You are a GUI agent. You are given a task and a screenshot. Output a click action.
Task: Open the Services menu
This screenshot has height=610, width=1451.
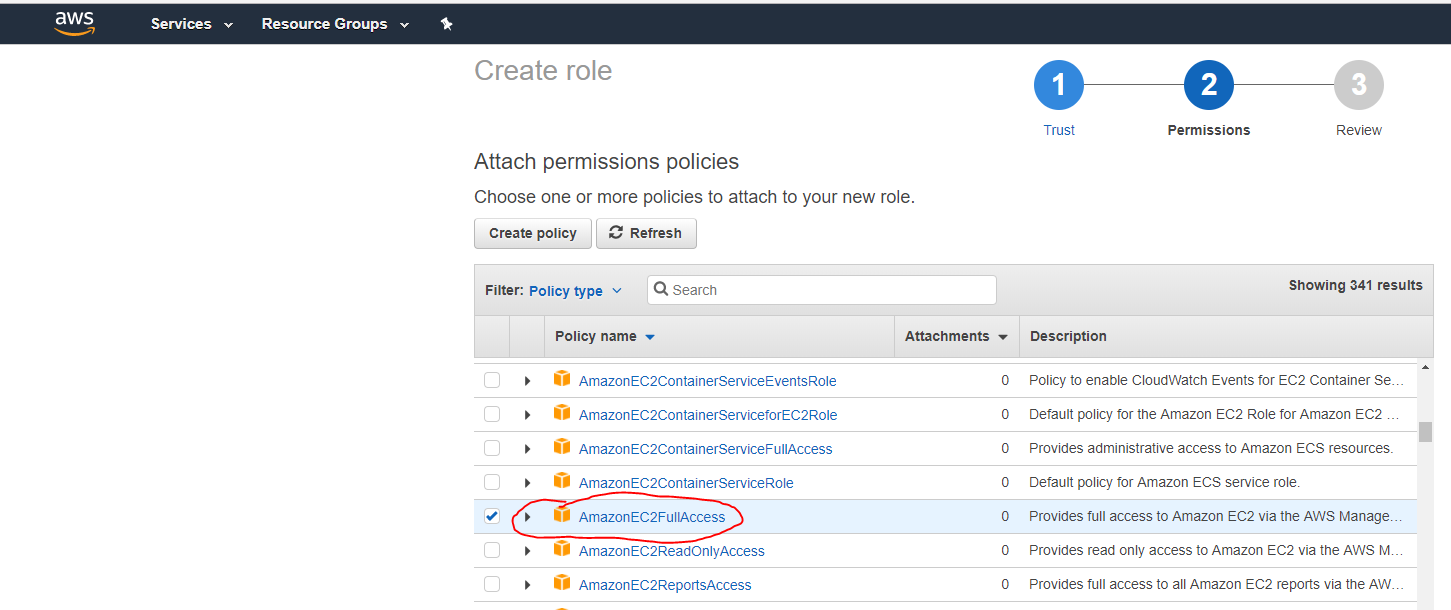tap(192, 24)
